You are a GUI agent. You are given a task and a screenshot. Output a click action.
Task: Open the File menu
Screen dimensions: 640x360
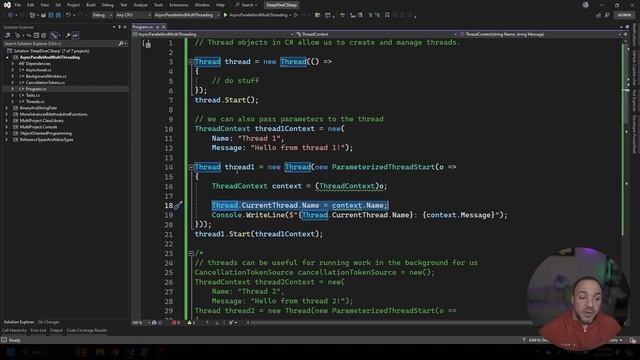tap(18, 5)
